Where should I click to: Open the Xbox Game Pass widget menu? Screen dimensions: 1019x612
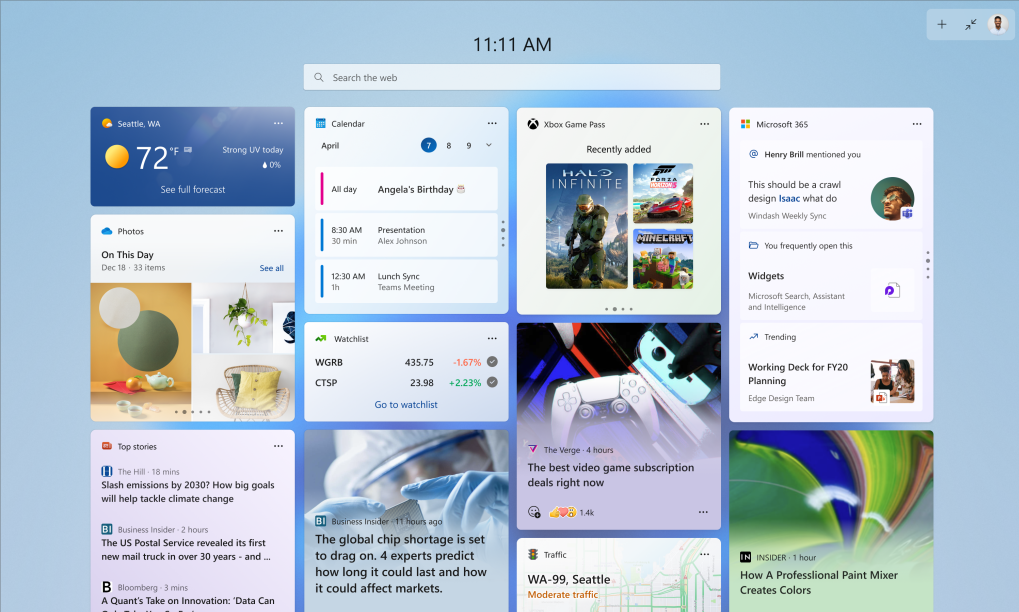coord(704,123)
